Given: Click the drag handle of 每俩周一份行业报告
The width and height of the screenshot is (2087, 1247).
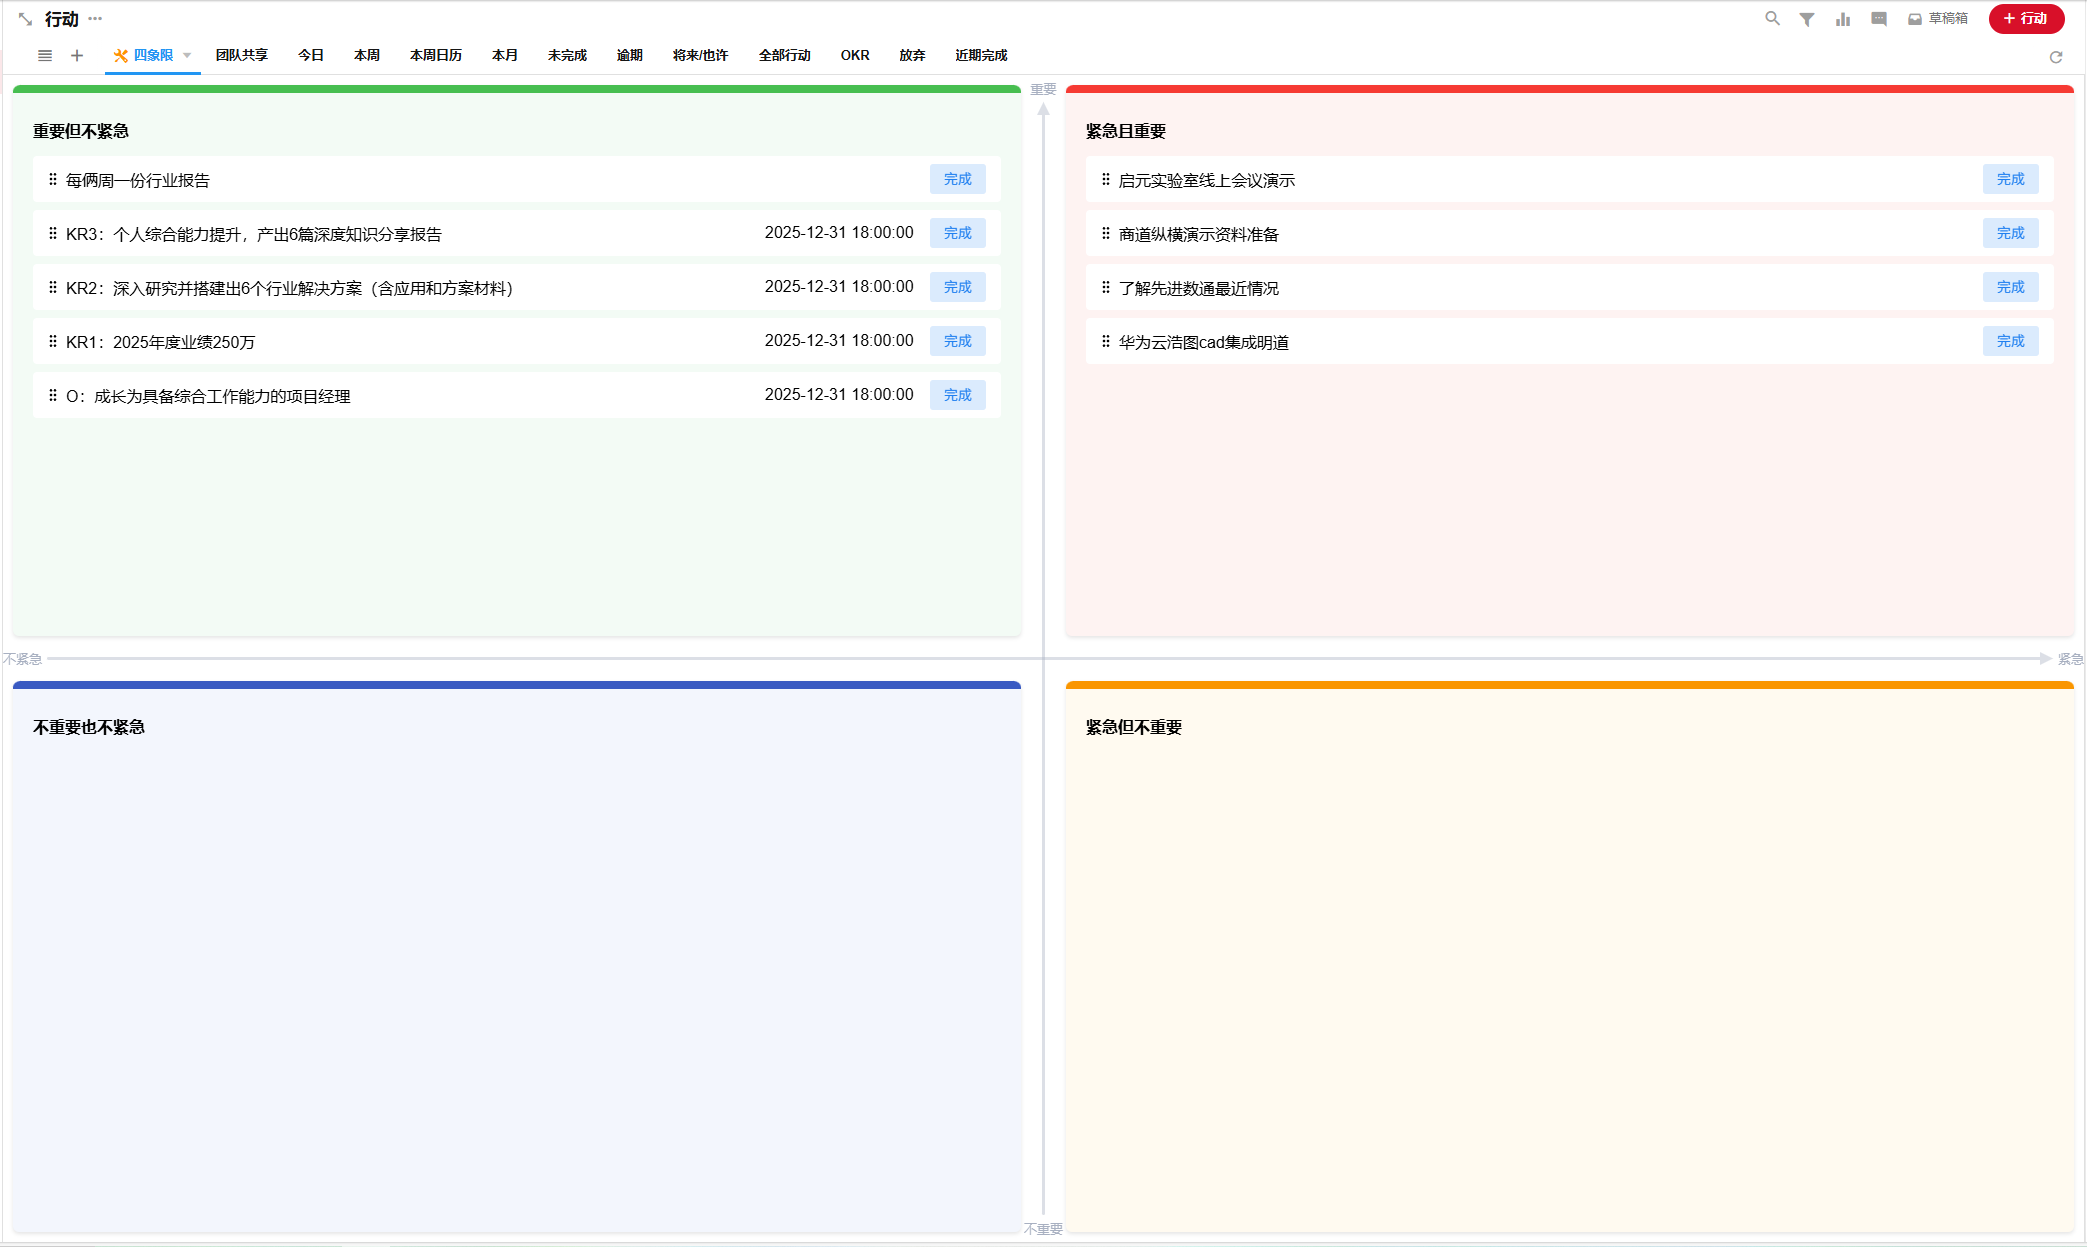Looking at the screenshot, I should click(53, 180).
